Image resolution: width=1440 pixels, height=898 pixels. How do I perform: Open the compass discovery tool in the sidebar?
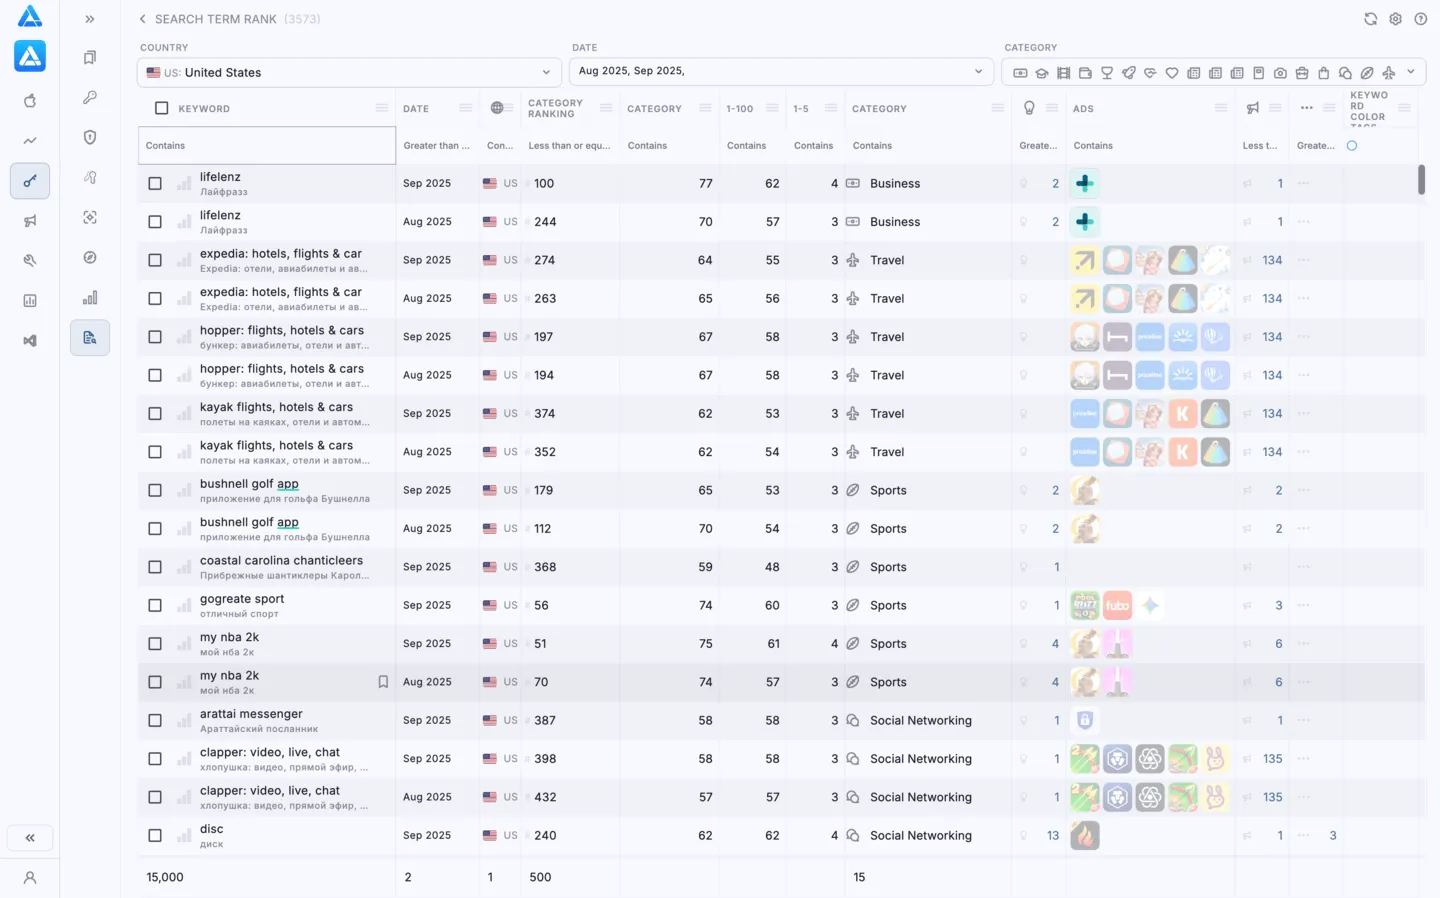click(x=90, y=257)
